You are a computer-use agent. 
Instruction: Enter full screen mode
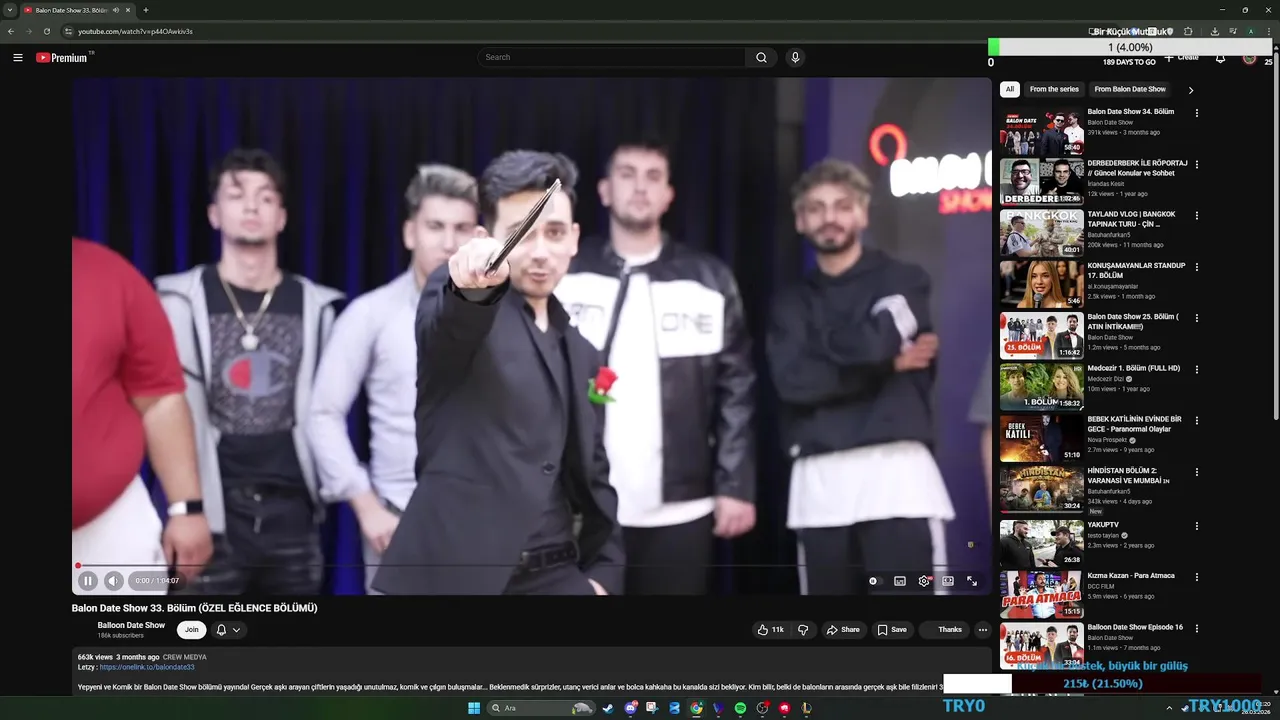click(972, 581)
